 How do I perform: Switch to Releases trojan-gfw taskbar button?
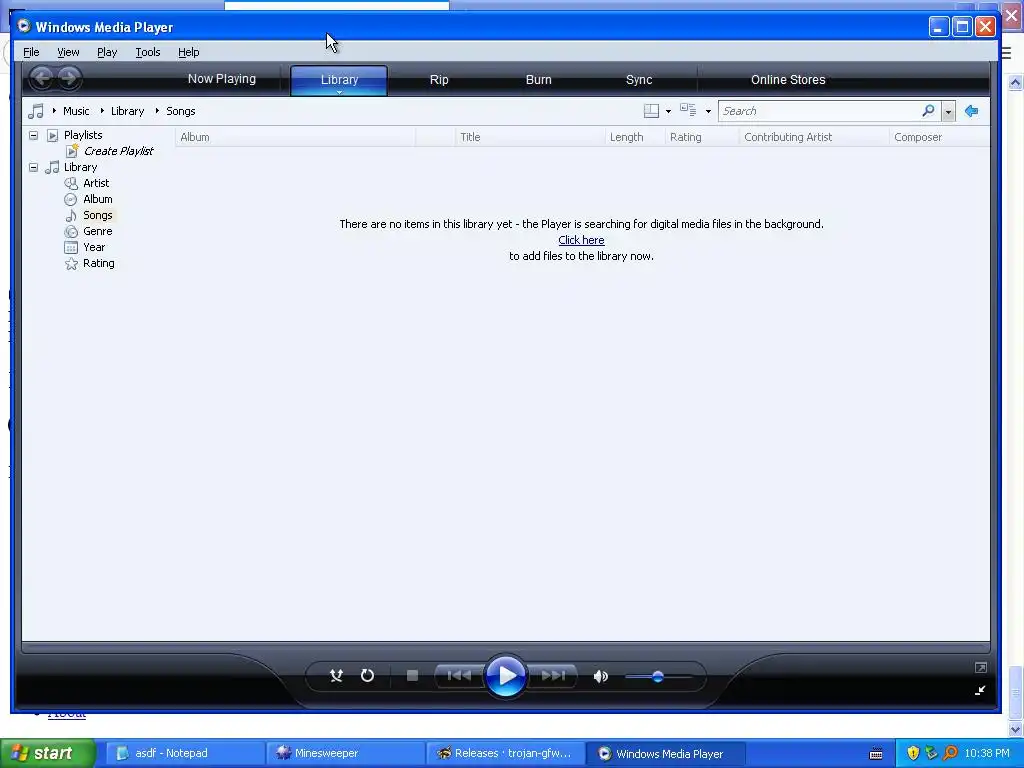click(505, 754)
